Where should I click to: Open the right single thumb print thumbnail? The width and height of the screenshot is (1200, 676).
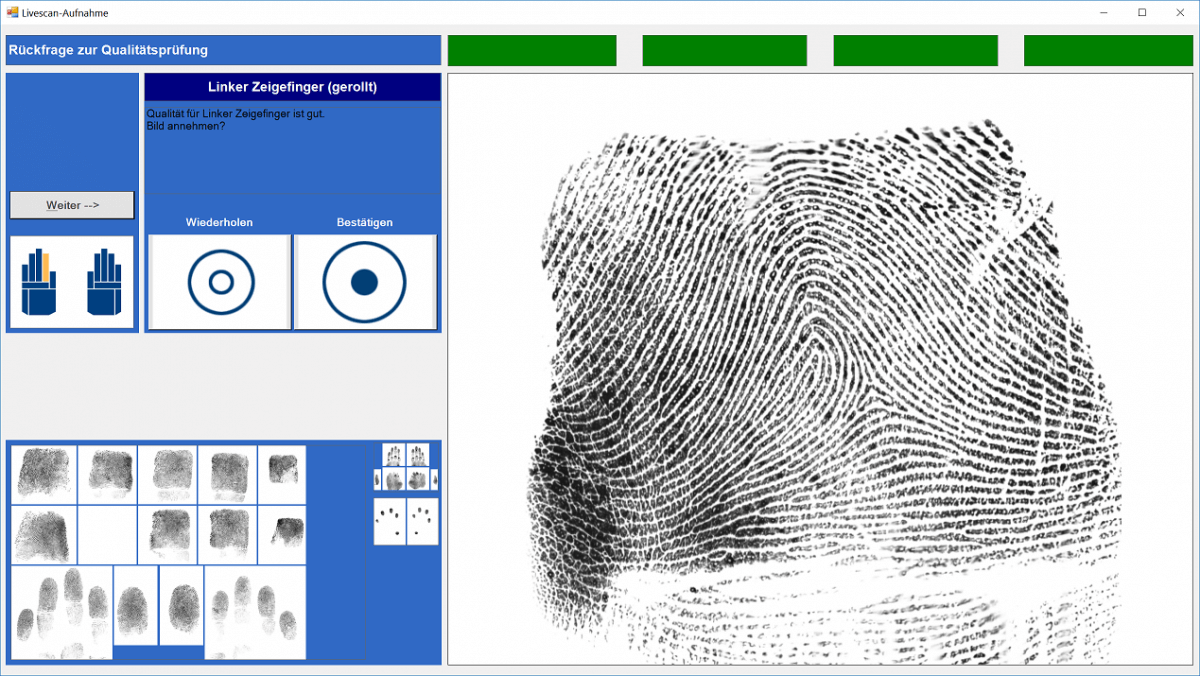click(x=181, y=605)
